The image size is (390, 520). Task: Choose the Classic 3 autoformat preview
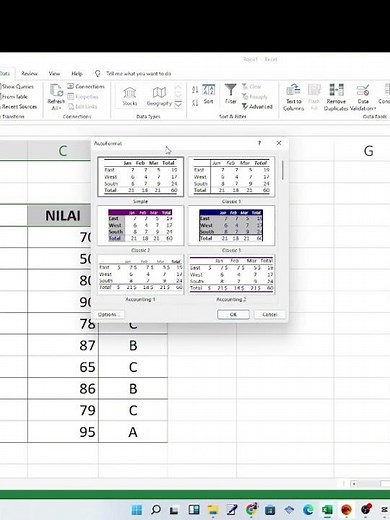[231, 226]
